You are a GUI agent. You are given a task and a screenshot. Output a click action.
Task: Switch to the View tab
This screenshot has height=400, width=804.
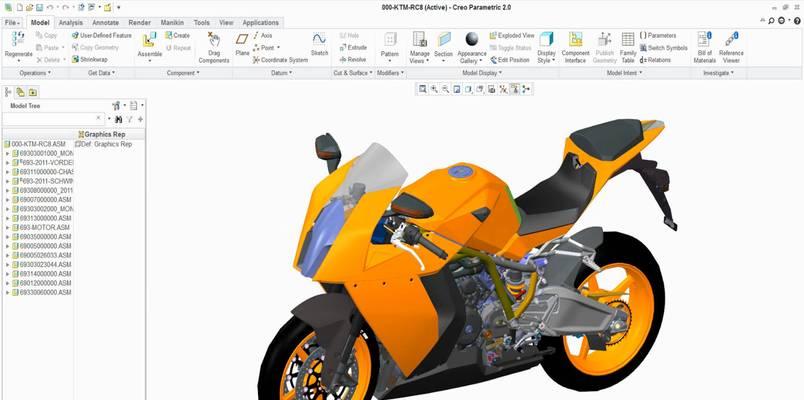226,23
